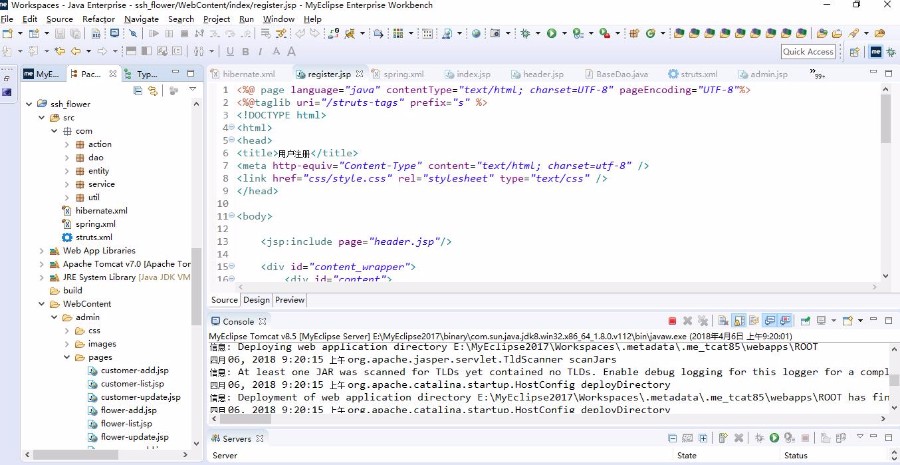Click the green Run button in main toolbar
The width and height of the screenshot is (900, 465).
pyautogui.click(x=552, y=33)
